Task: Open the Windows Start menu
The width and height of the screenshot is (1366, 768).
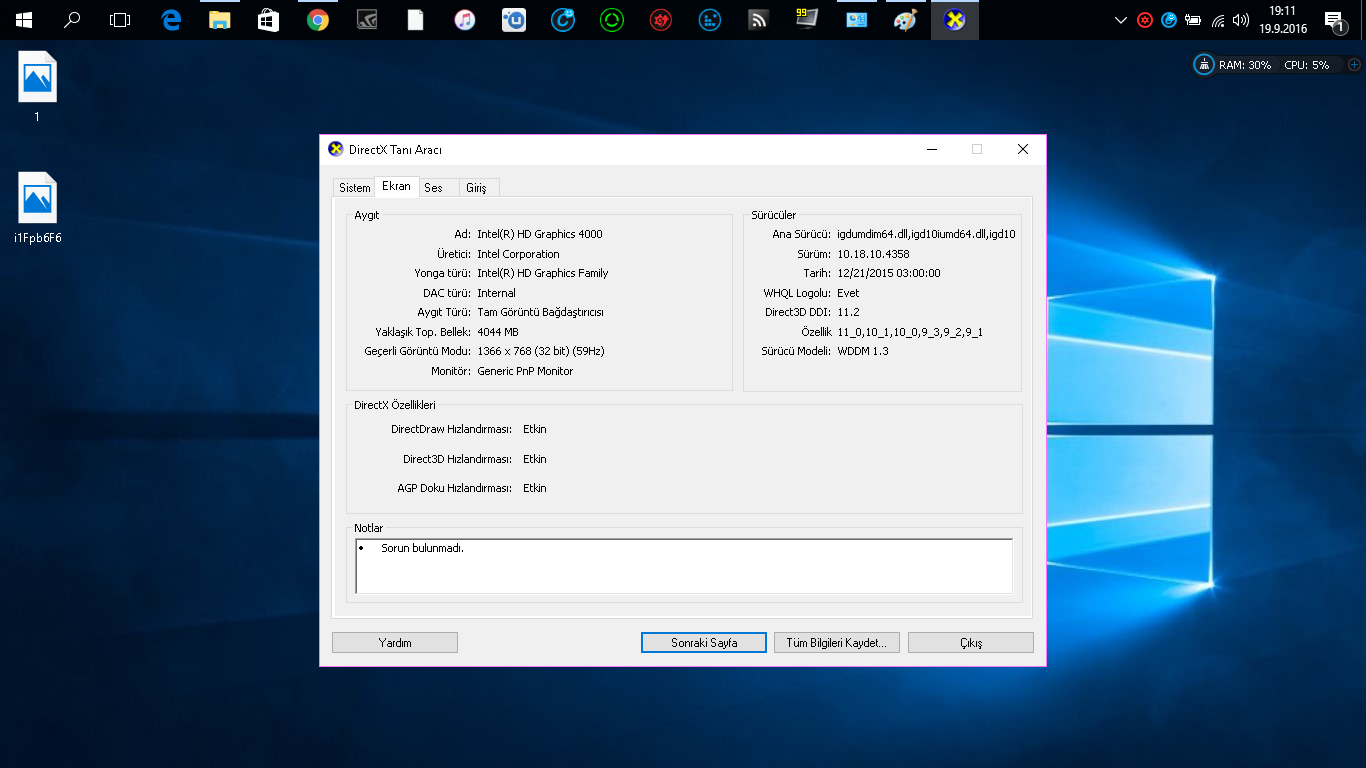Action: [x=23, y=20]
